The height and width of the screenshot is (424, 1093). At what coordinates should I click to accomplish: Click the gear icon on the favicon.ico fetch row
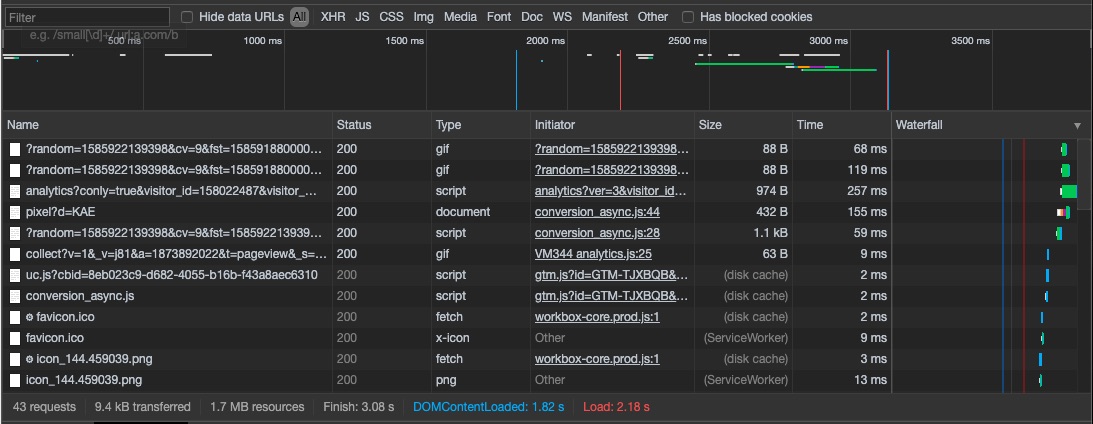coord(30,317)
